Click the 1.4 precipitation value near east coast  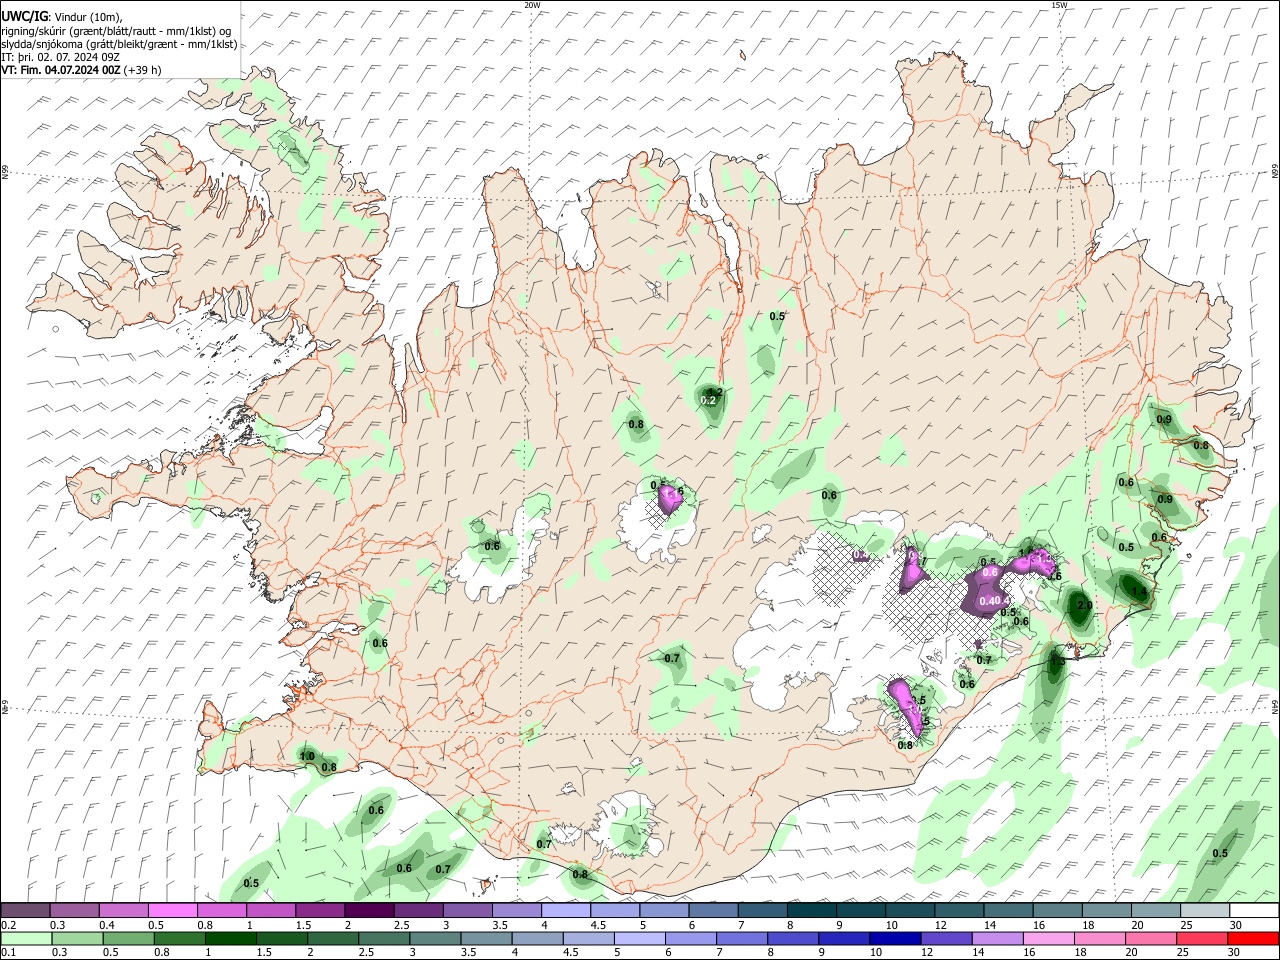[x=1139, y=592]
